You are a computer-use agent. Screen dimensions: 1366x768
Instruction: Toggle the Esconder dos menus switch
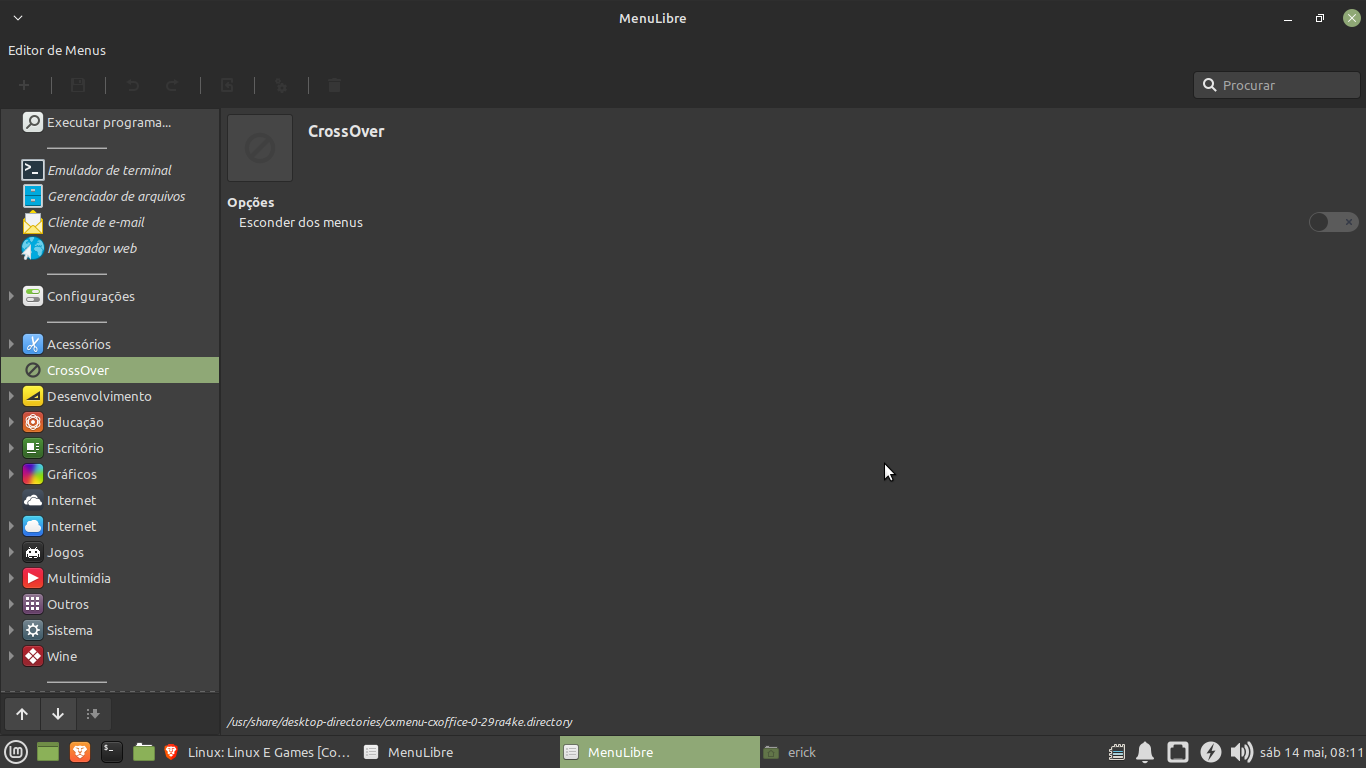[1333, 222]
